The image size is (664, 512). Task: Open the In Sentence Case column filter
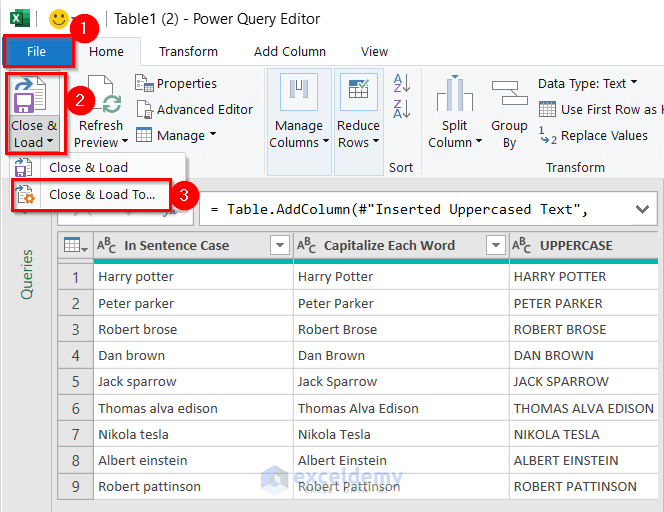tap(279, 246)
